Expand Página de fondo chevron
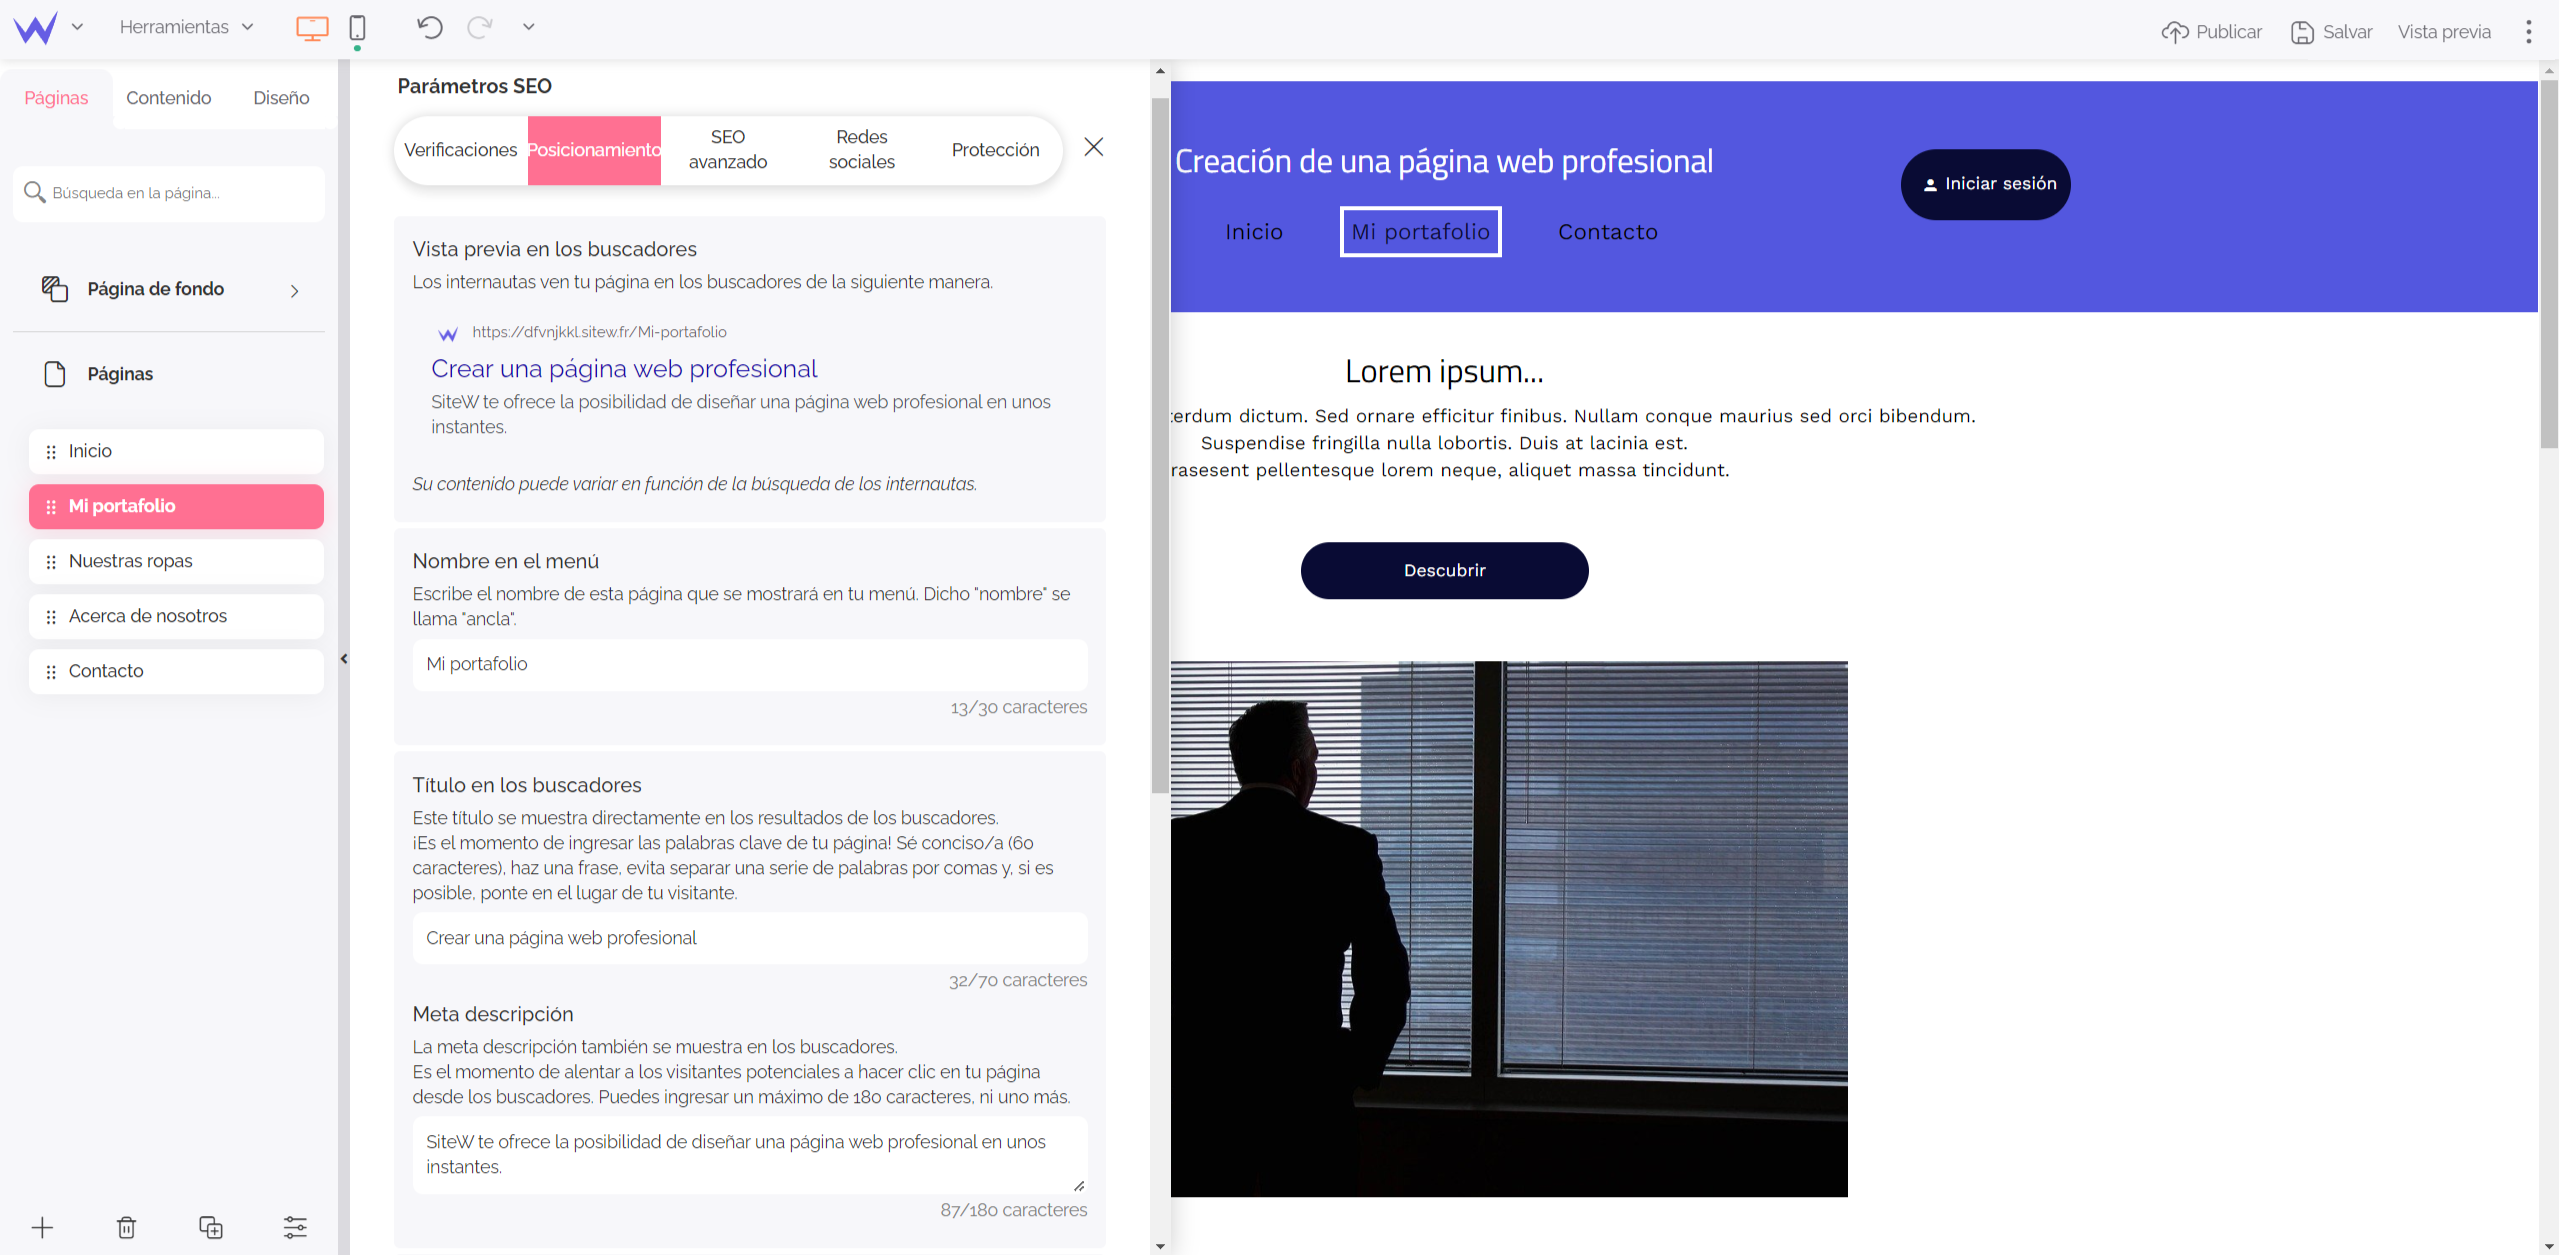The width and height of the screenshot is (2559, 1255). pyautogui.click(x=294, y=291)
